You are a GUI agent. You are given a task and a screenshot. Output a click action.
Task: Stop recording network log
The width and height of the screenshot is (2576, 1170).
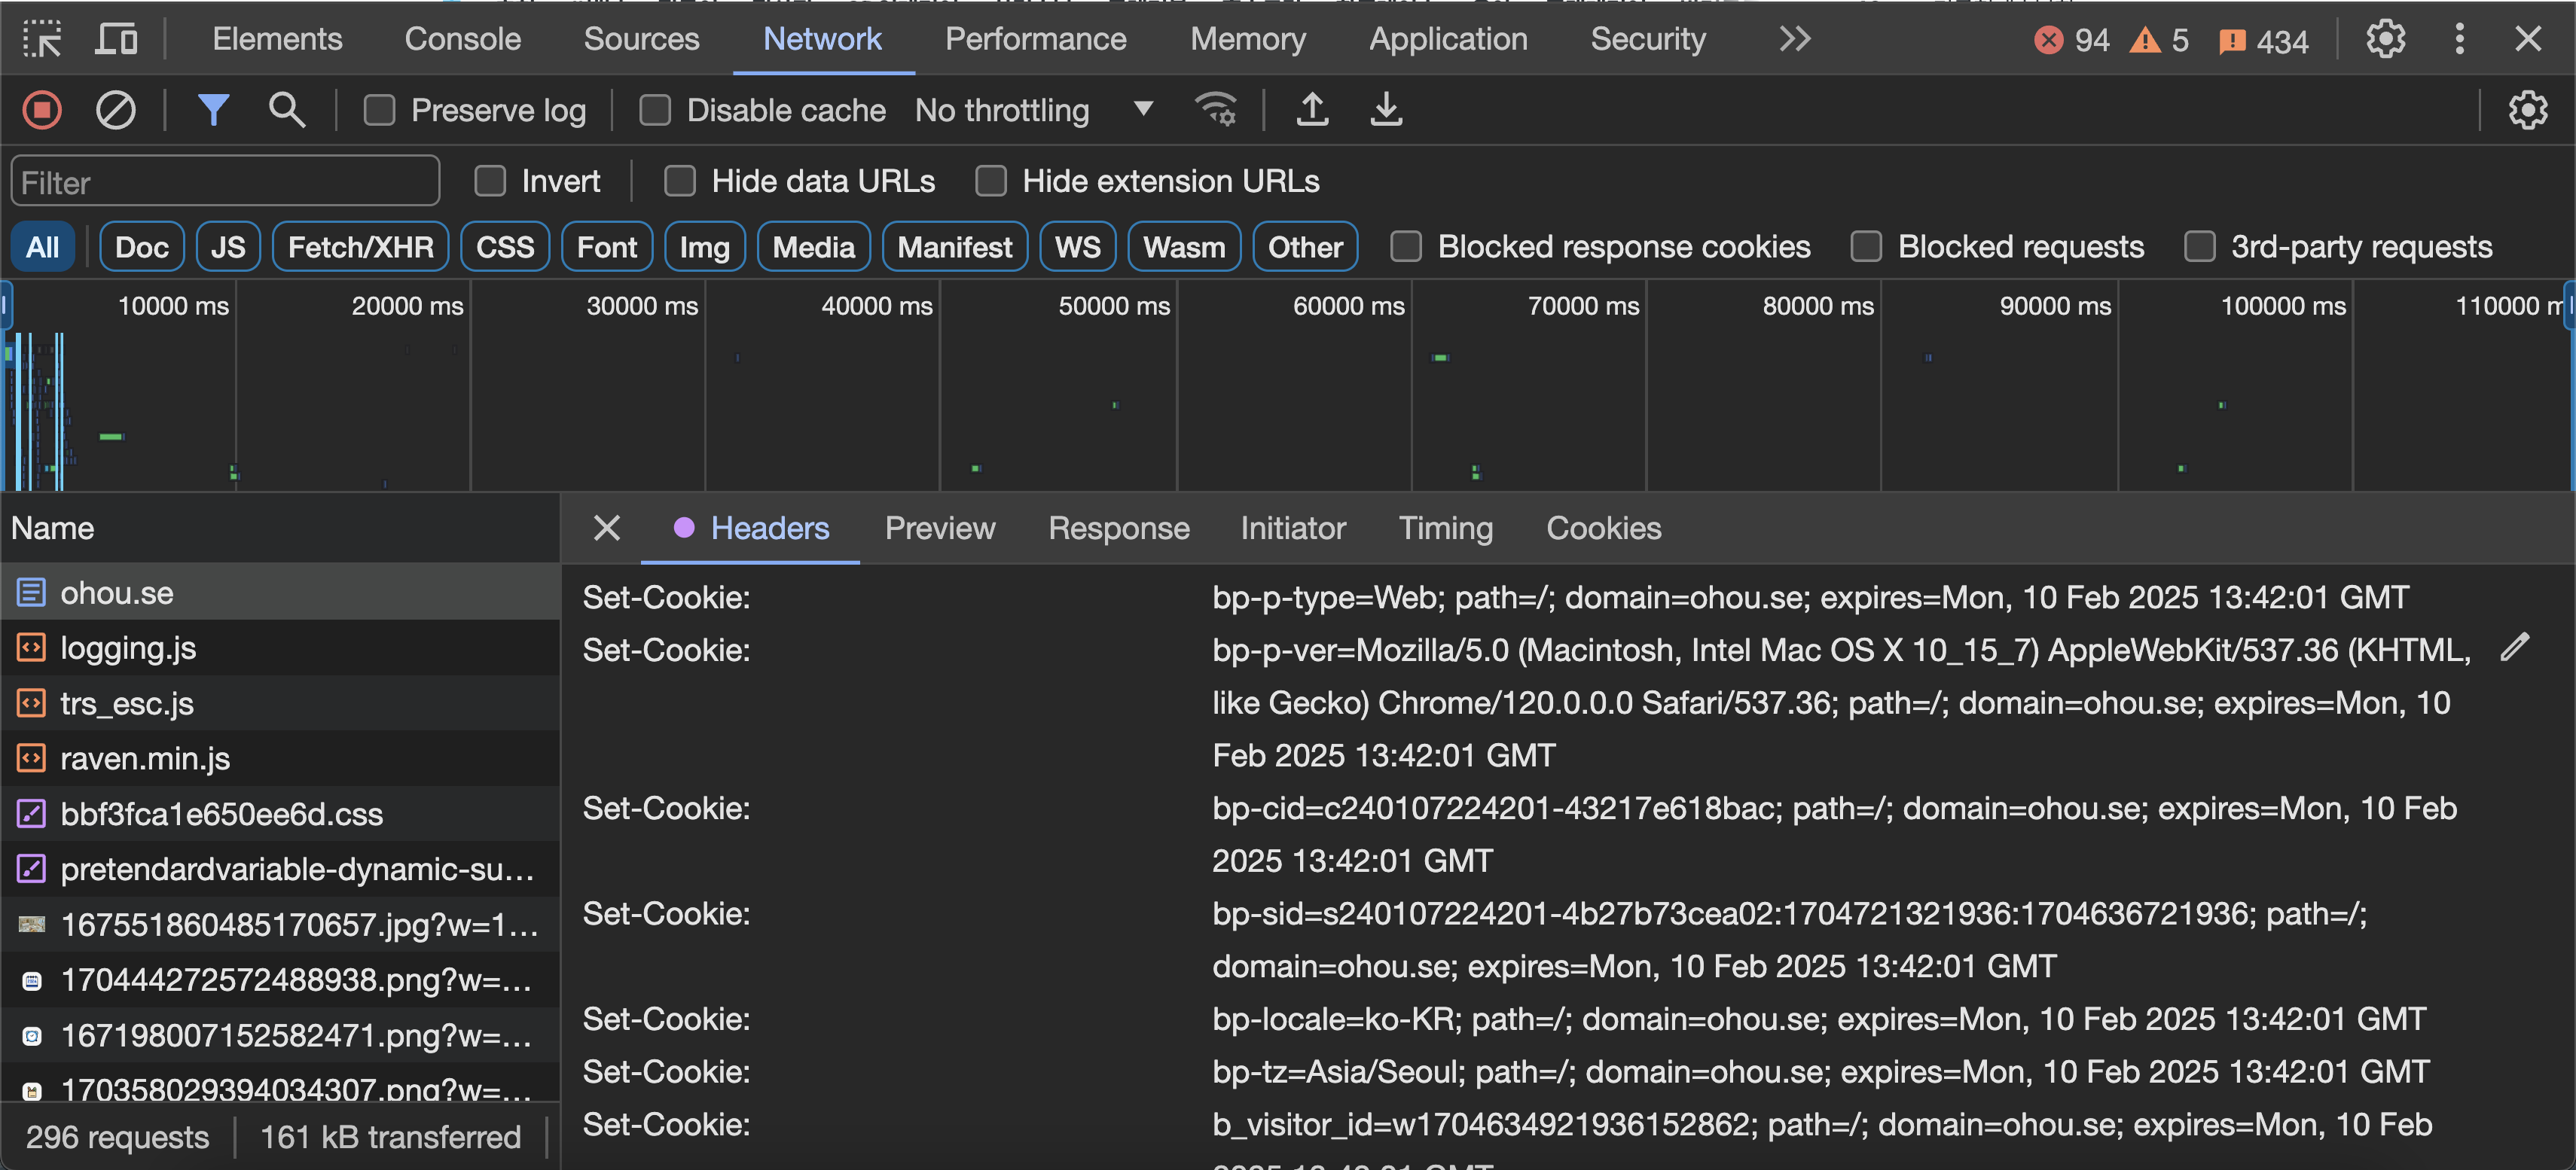point(42,110)
